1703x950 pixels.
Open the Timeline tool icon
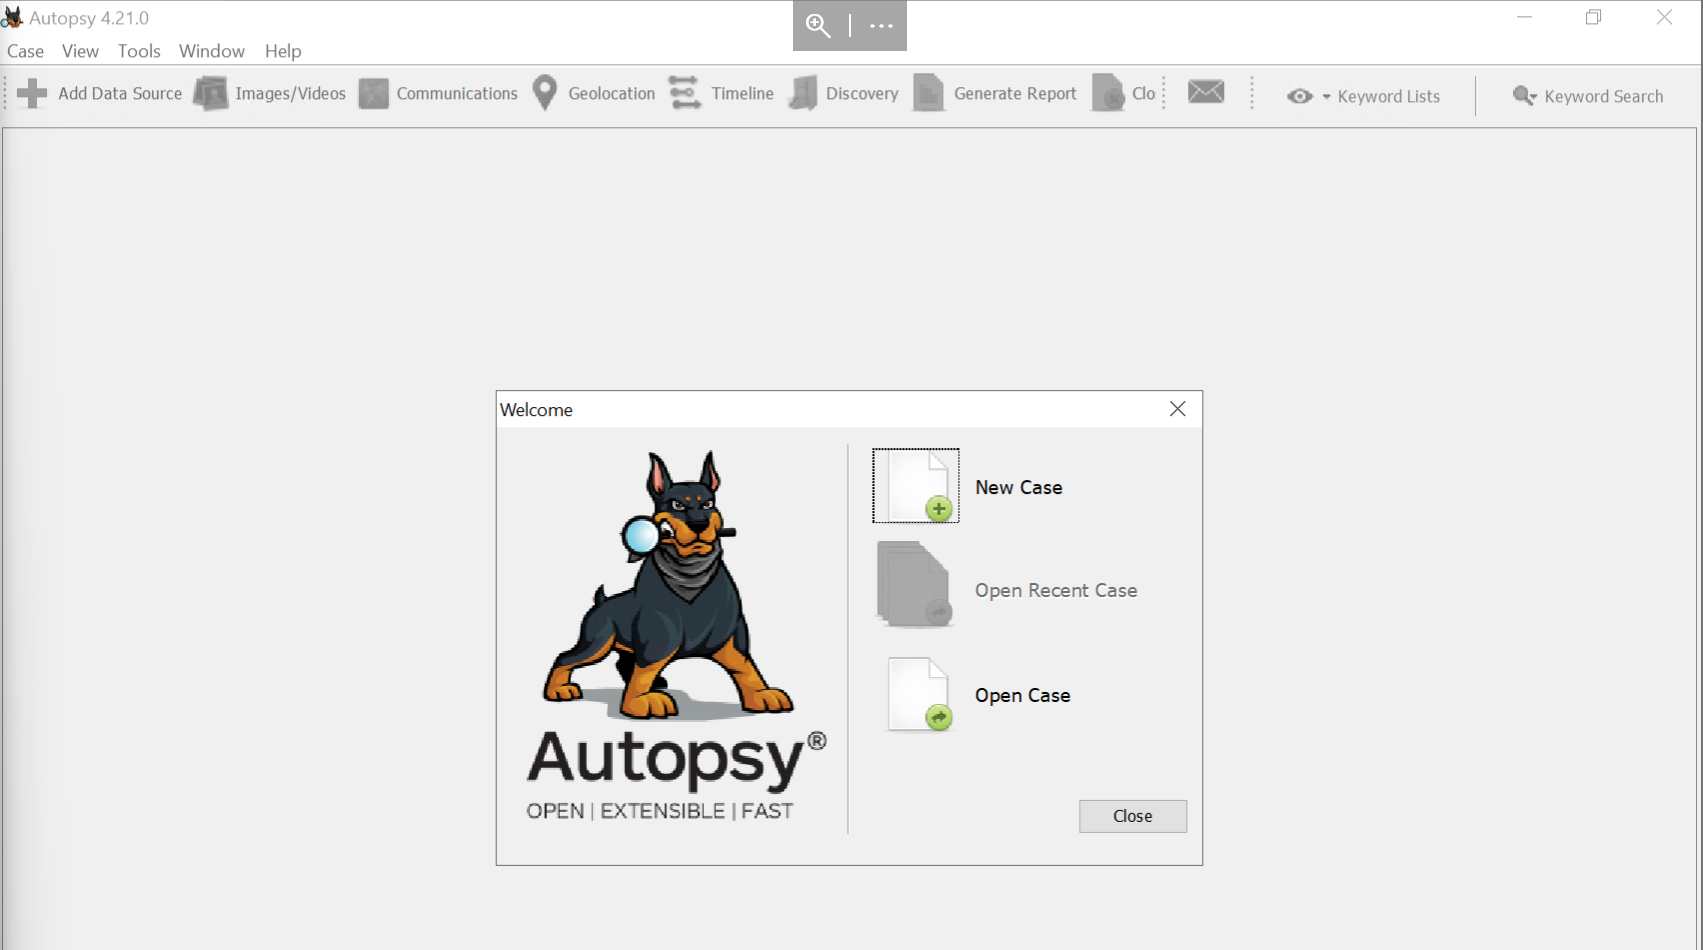[685, 93]
